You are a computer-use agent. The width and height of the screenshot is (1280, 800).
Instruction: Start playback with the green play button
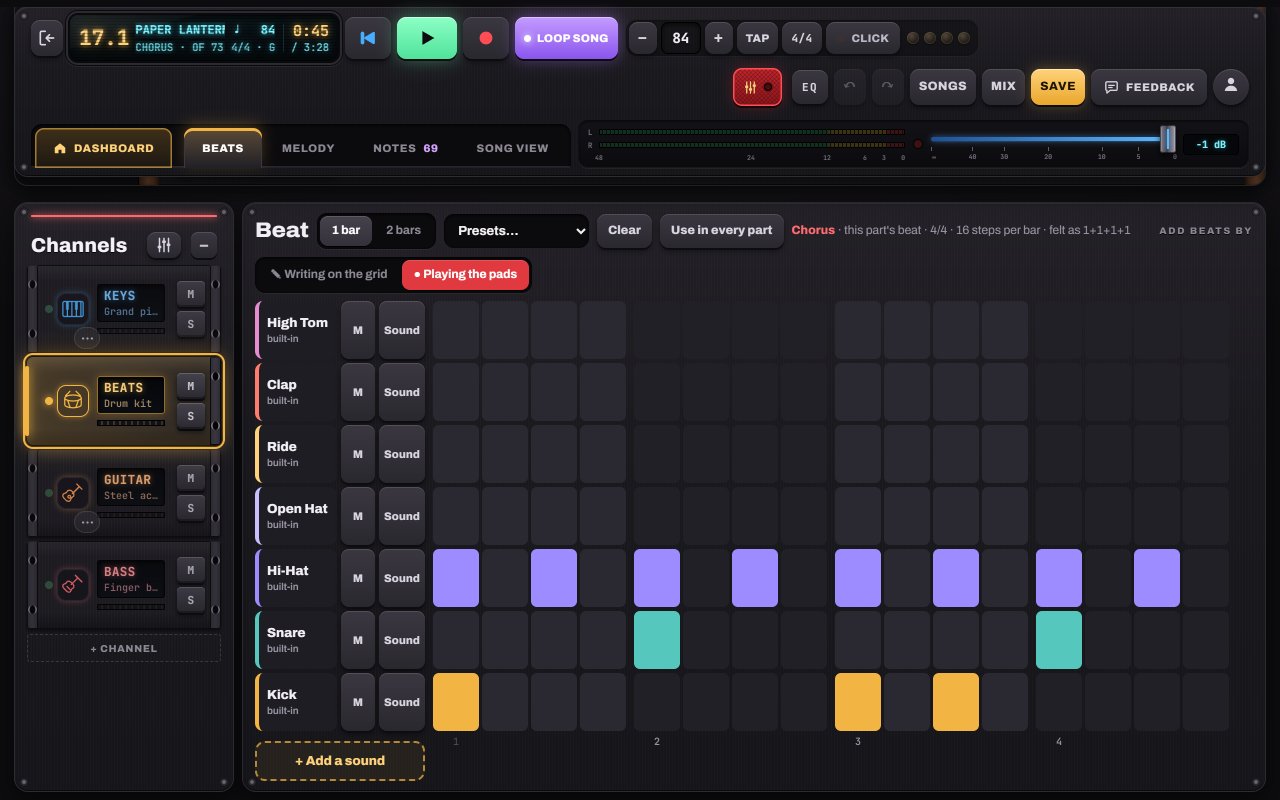[427, 38]
